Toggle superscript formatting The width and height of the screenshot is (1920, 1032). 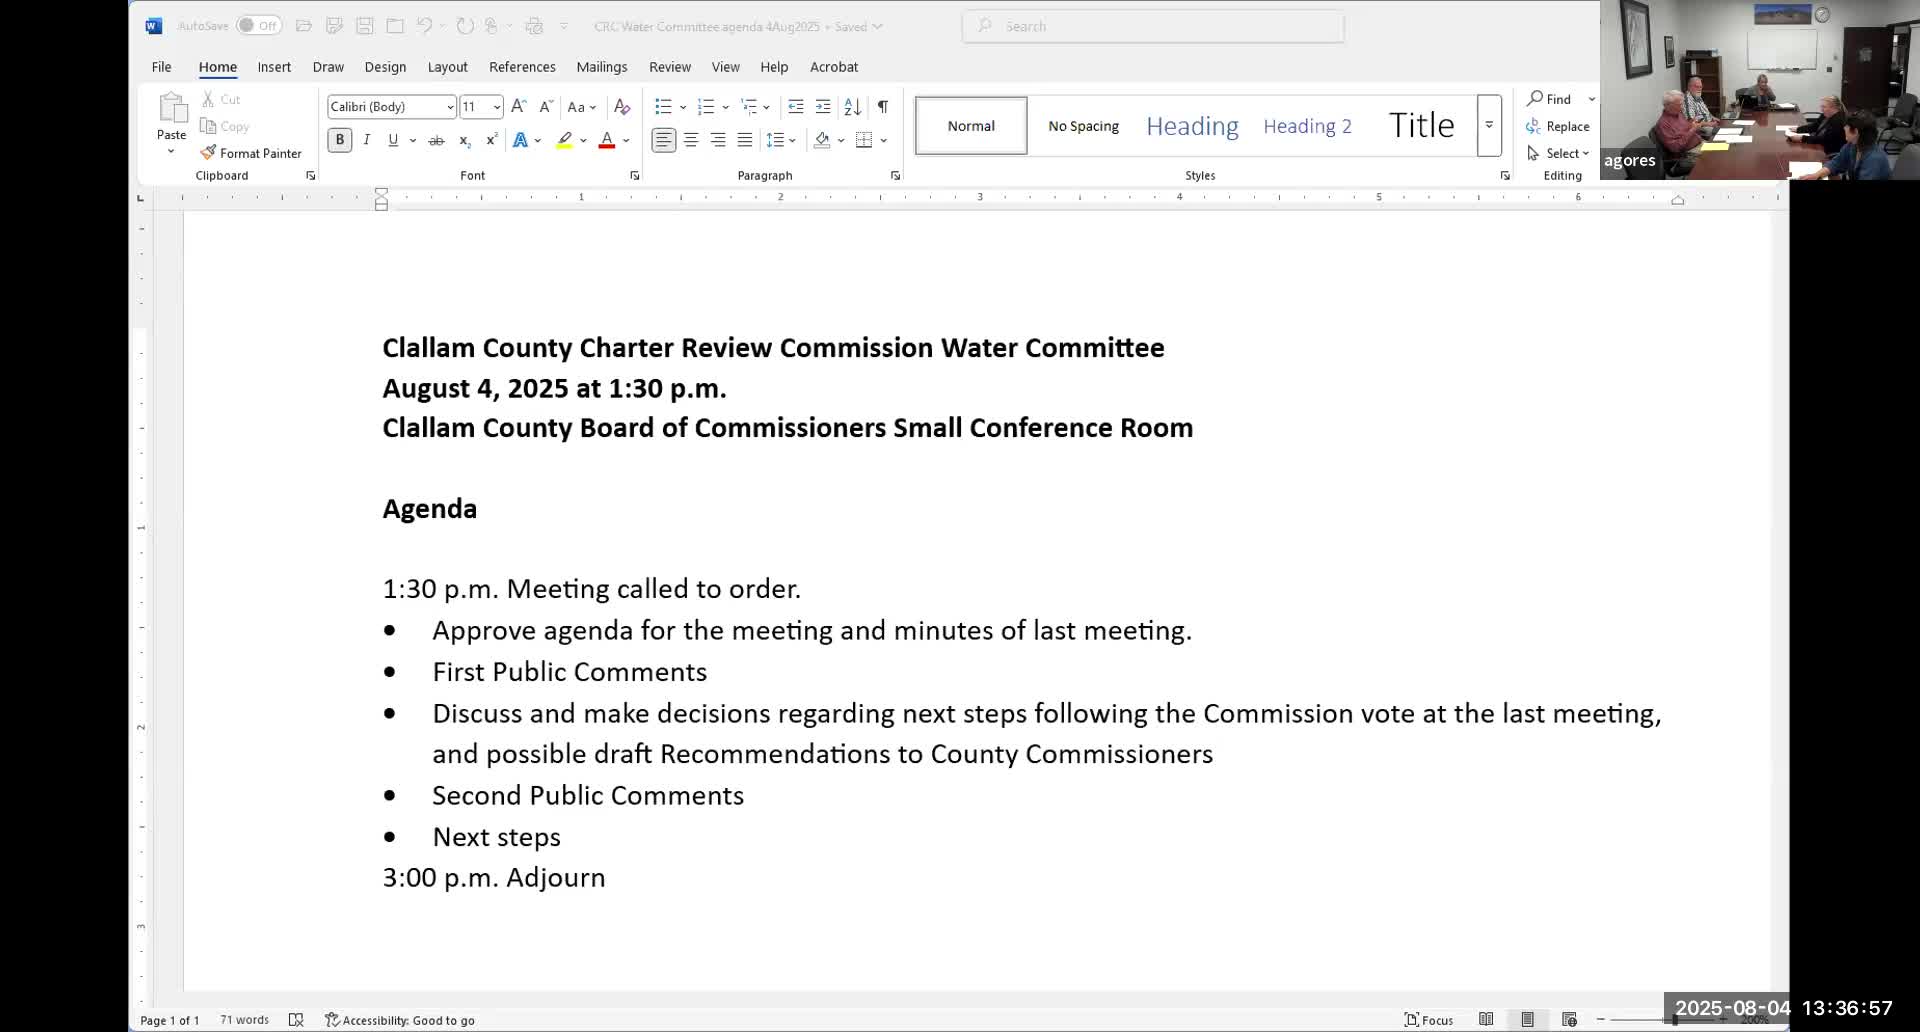pos(490,140)
